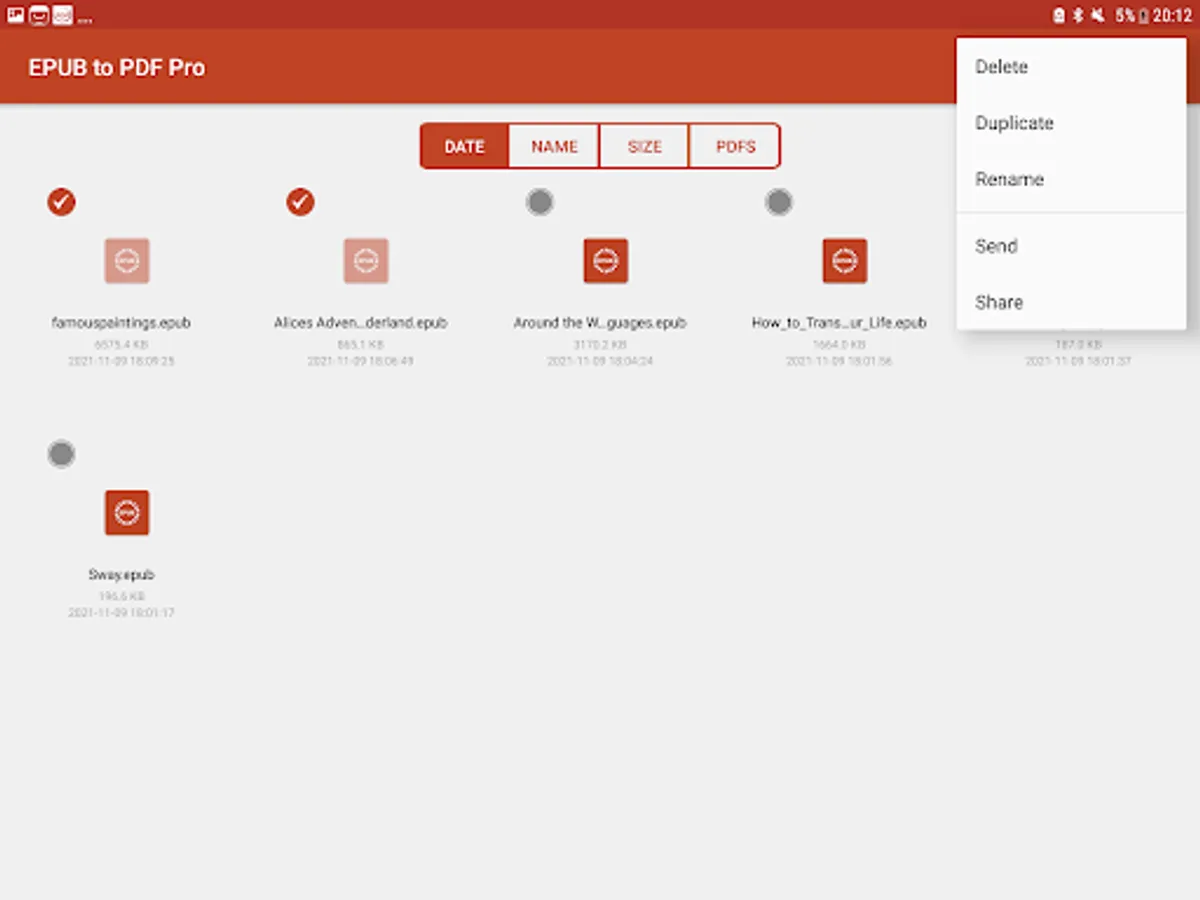Tap the 20:12 clock in status bar
The height and width of the screenshot is (900, 1200).
[1172, 15]
